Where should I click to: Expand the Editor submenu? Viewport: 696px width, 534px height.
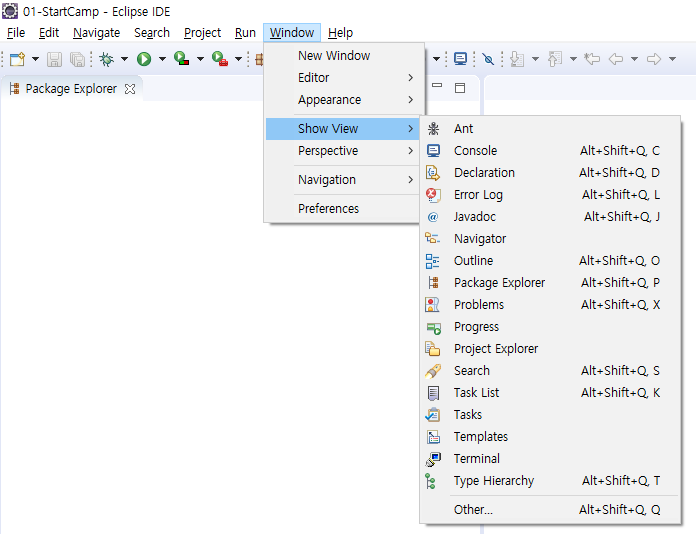[342, 78]
